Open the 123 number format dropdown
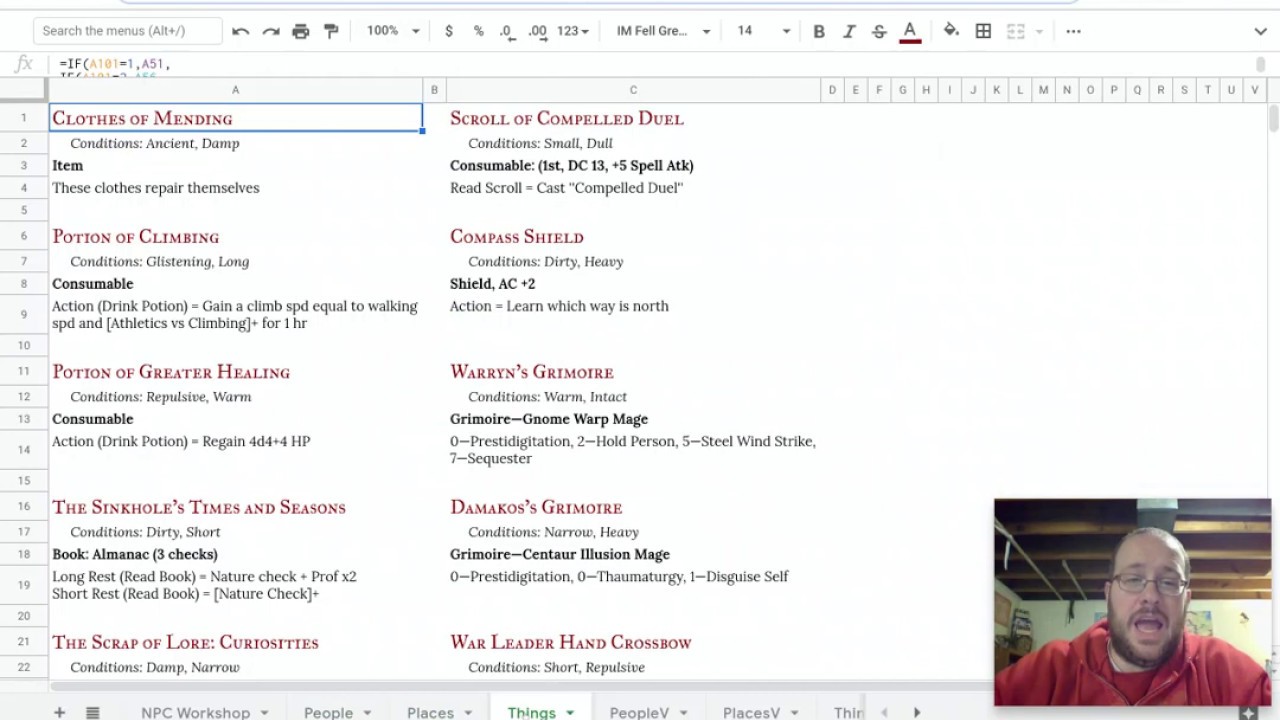The height and width of the screenshot is (720, 1280). pyautogui.click(x=573, y=31)
